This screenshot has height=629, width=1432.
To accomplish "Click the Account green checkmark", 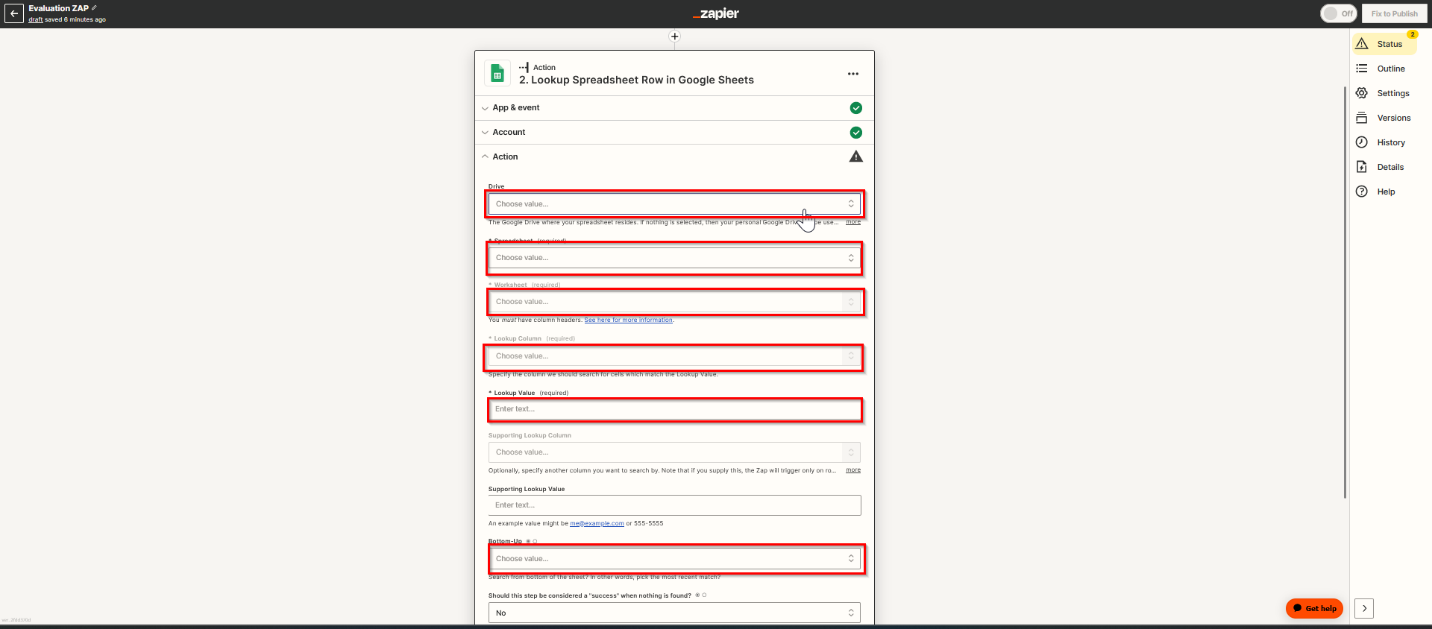I will point(856,132).
